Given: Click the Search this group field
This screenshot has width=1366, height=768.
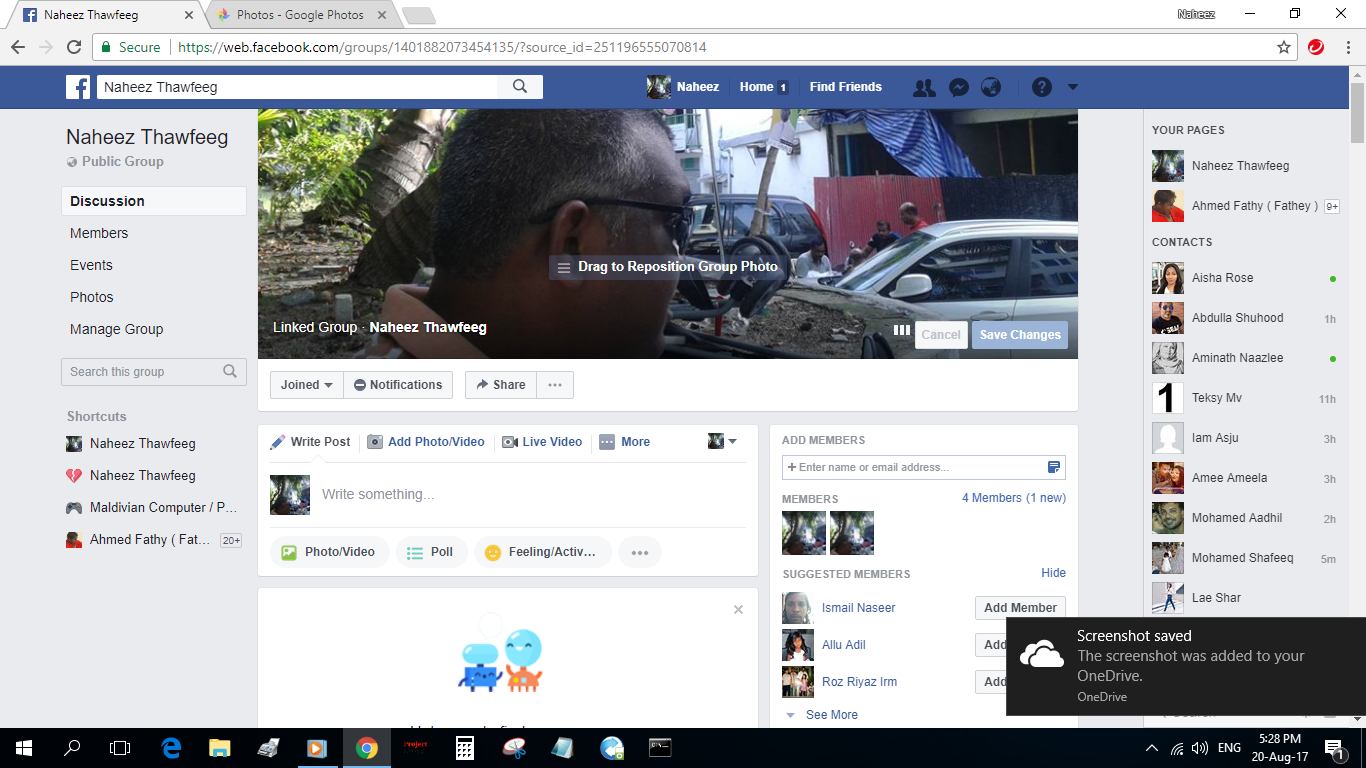Looking at the screenshot, I should coord(153,371).
